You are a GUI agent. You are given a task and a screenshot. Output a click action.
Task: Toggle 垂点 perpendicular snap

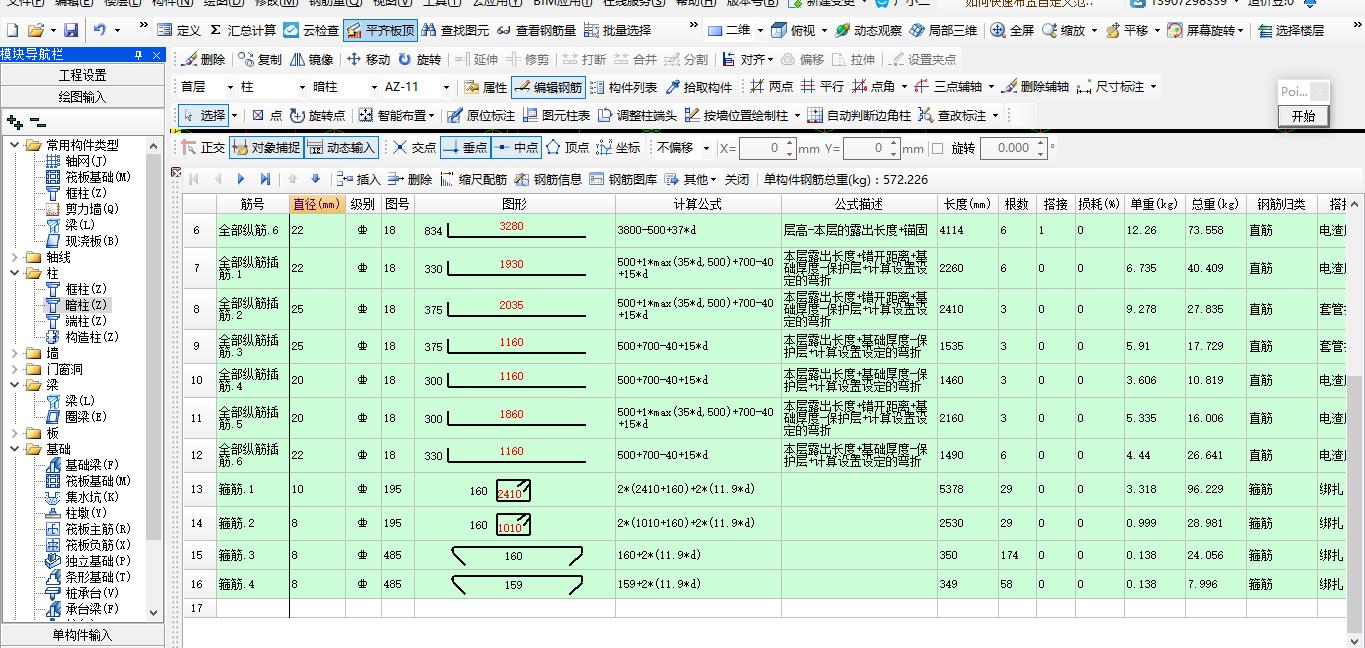464,148
